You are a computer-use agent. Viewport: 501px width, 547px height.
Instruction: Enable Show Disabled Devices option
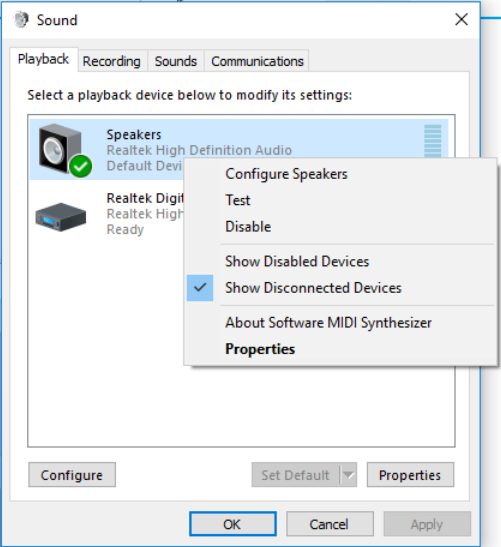point(297,261)
